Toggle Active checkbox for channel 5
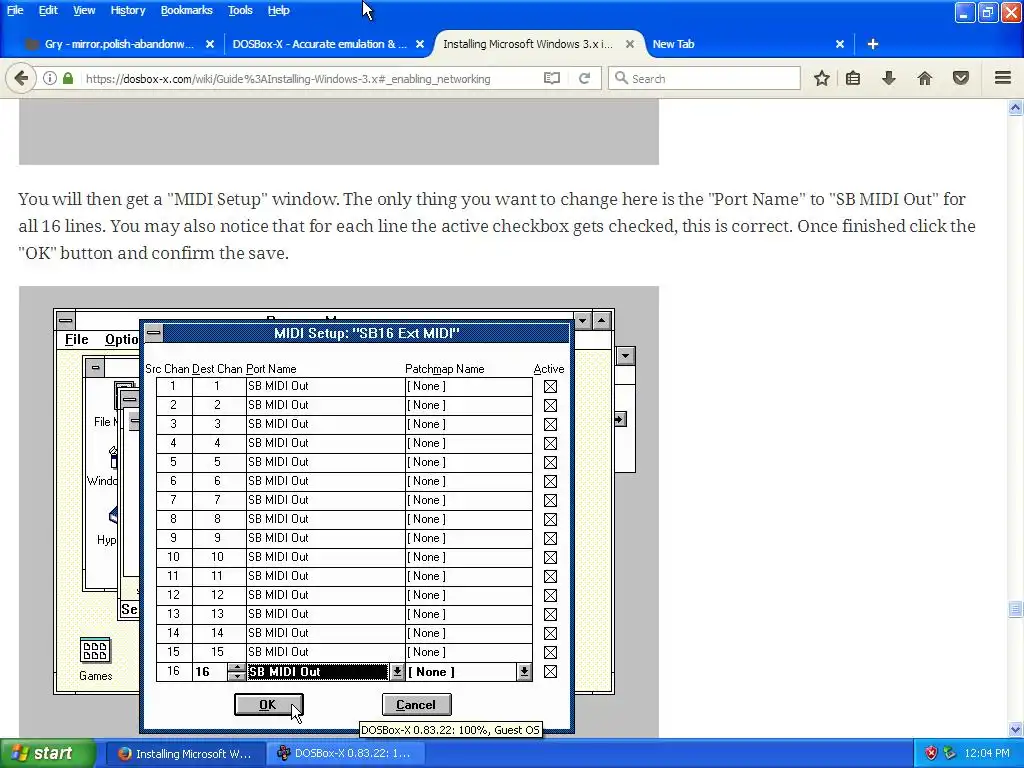The height and width of the screenshot is (768, 1024). (551, 462)
